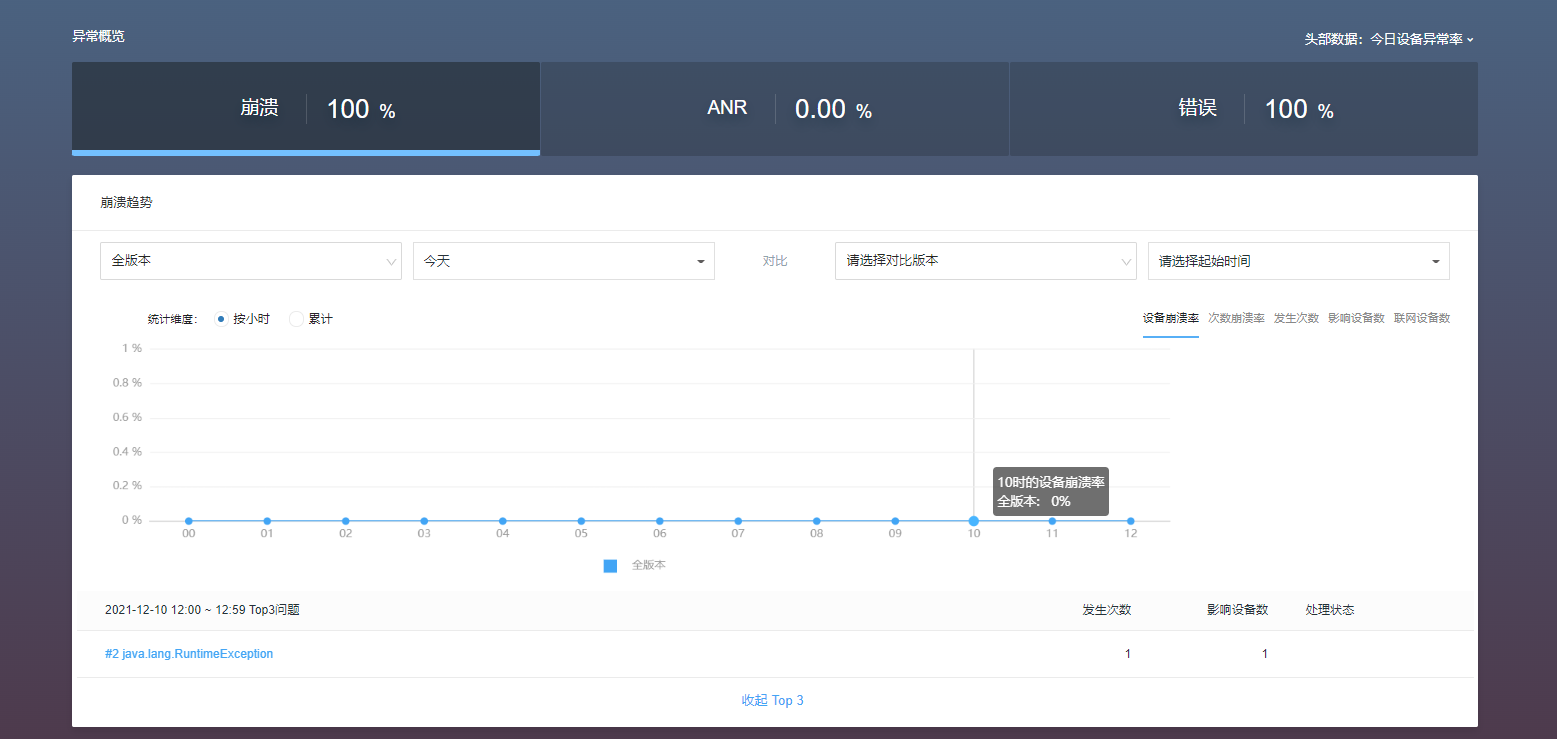Collapse the Top 3 issues list
This screenshot has width=1557, height=739.
tap(773, 700)
